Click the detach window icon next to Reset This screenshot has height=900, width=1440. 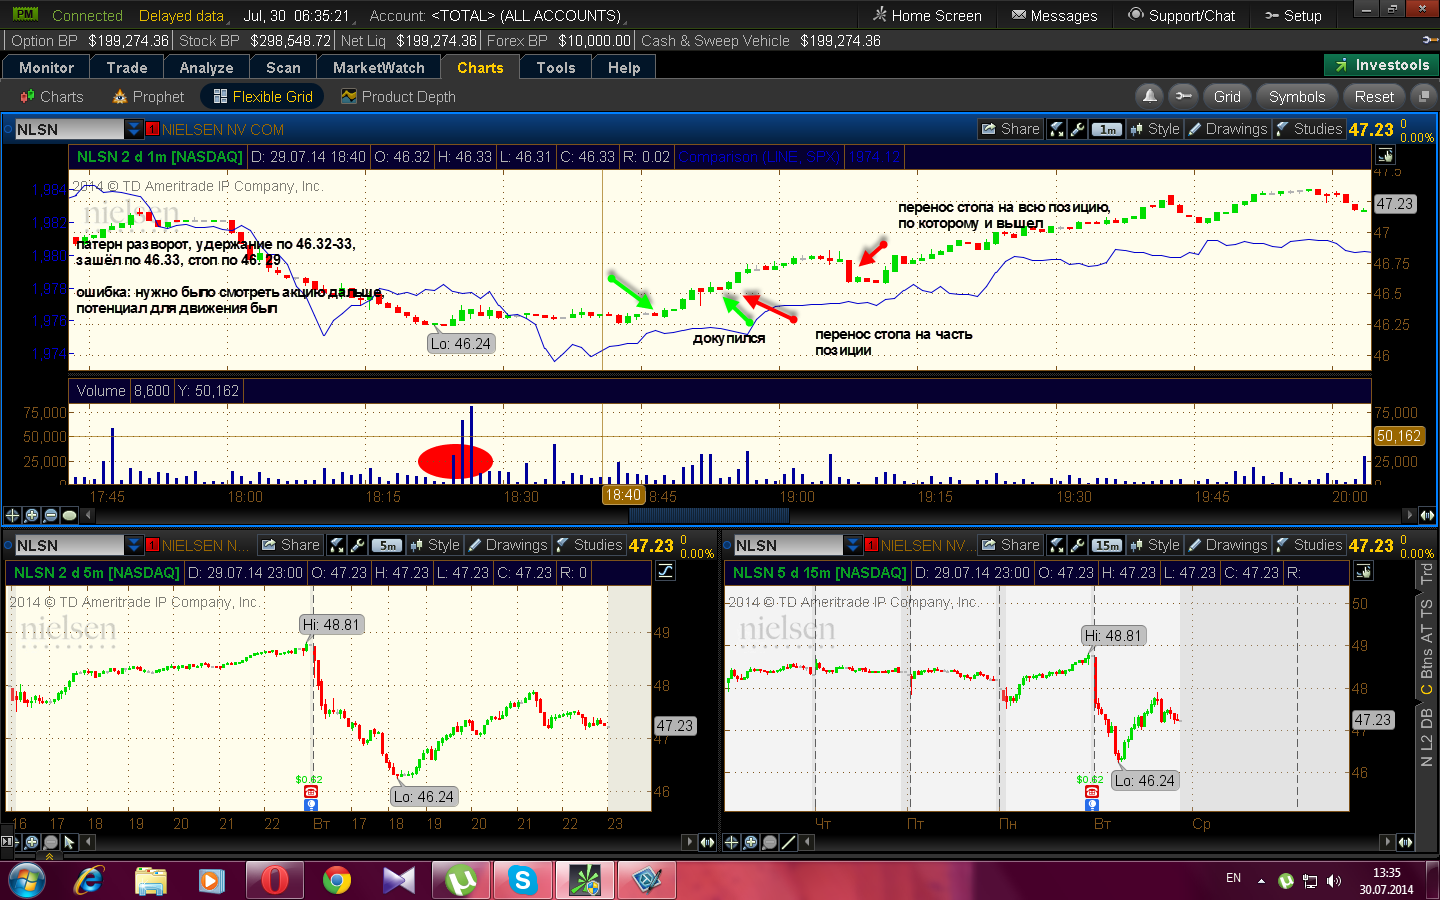tap(1424, 96)
